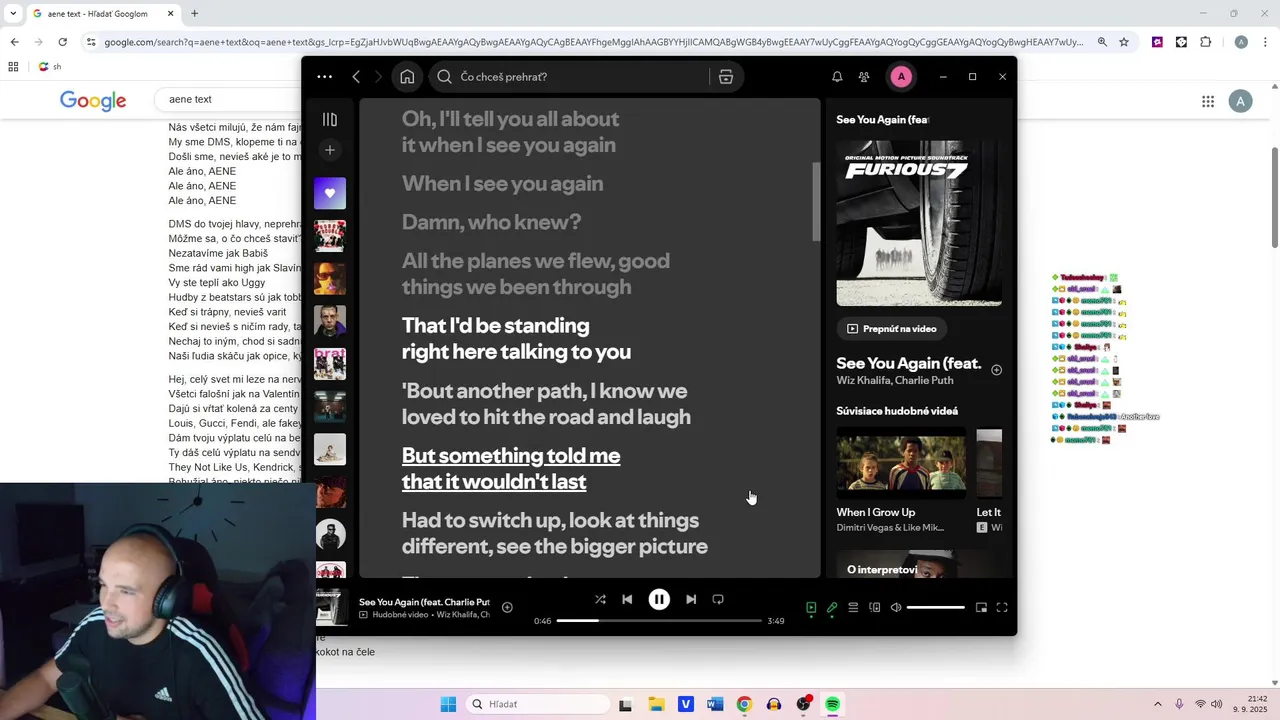Open friend activity icon in Spotify
The height and width of the screenshot is (720, 1280).
(864, 77)
